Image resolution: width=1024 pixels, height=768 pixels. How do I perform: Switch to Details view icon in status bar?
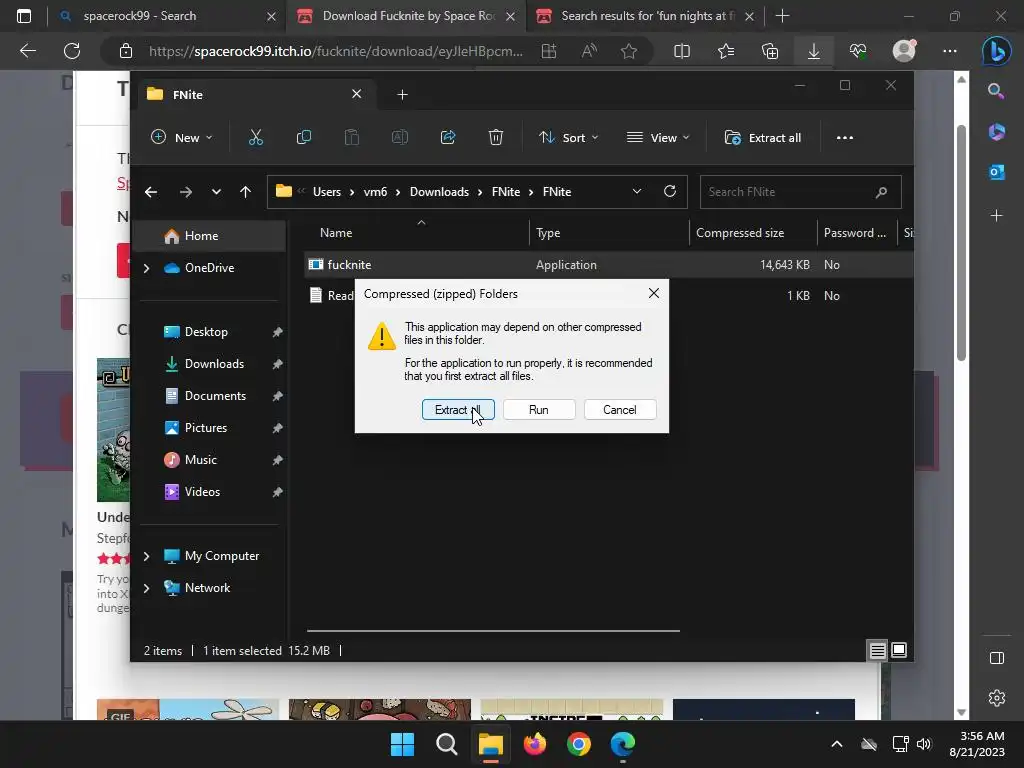click(x=878, y=650)
